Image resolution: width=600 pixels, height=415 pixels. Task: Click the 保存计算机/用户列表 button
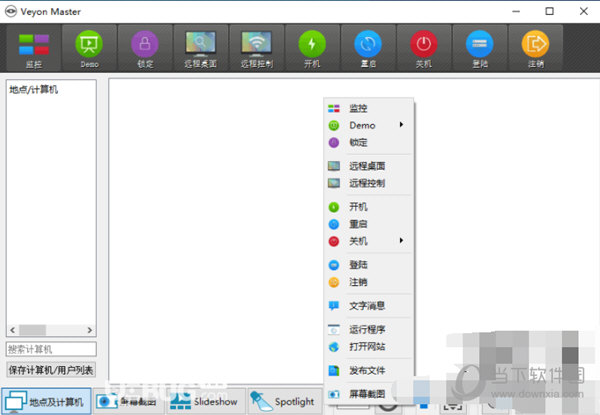tap(51, 370)
